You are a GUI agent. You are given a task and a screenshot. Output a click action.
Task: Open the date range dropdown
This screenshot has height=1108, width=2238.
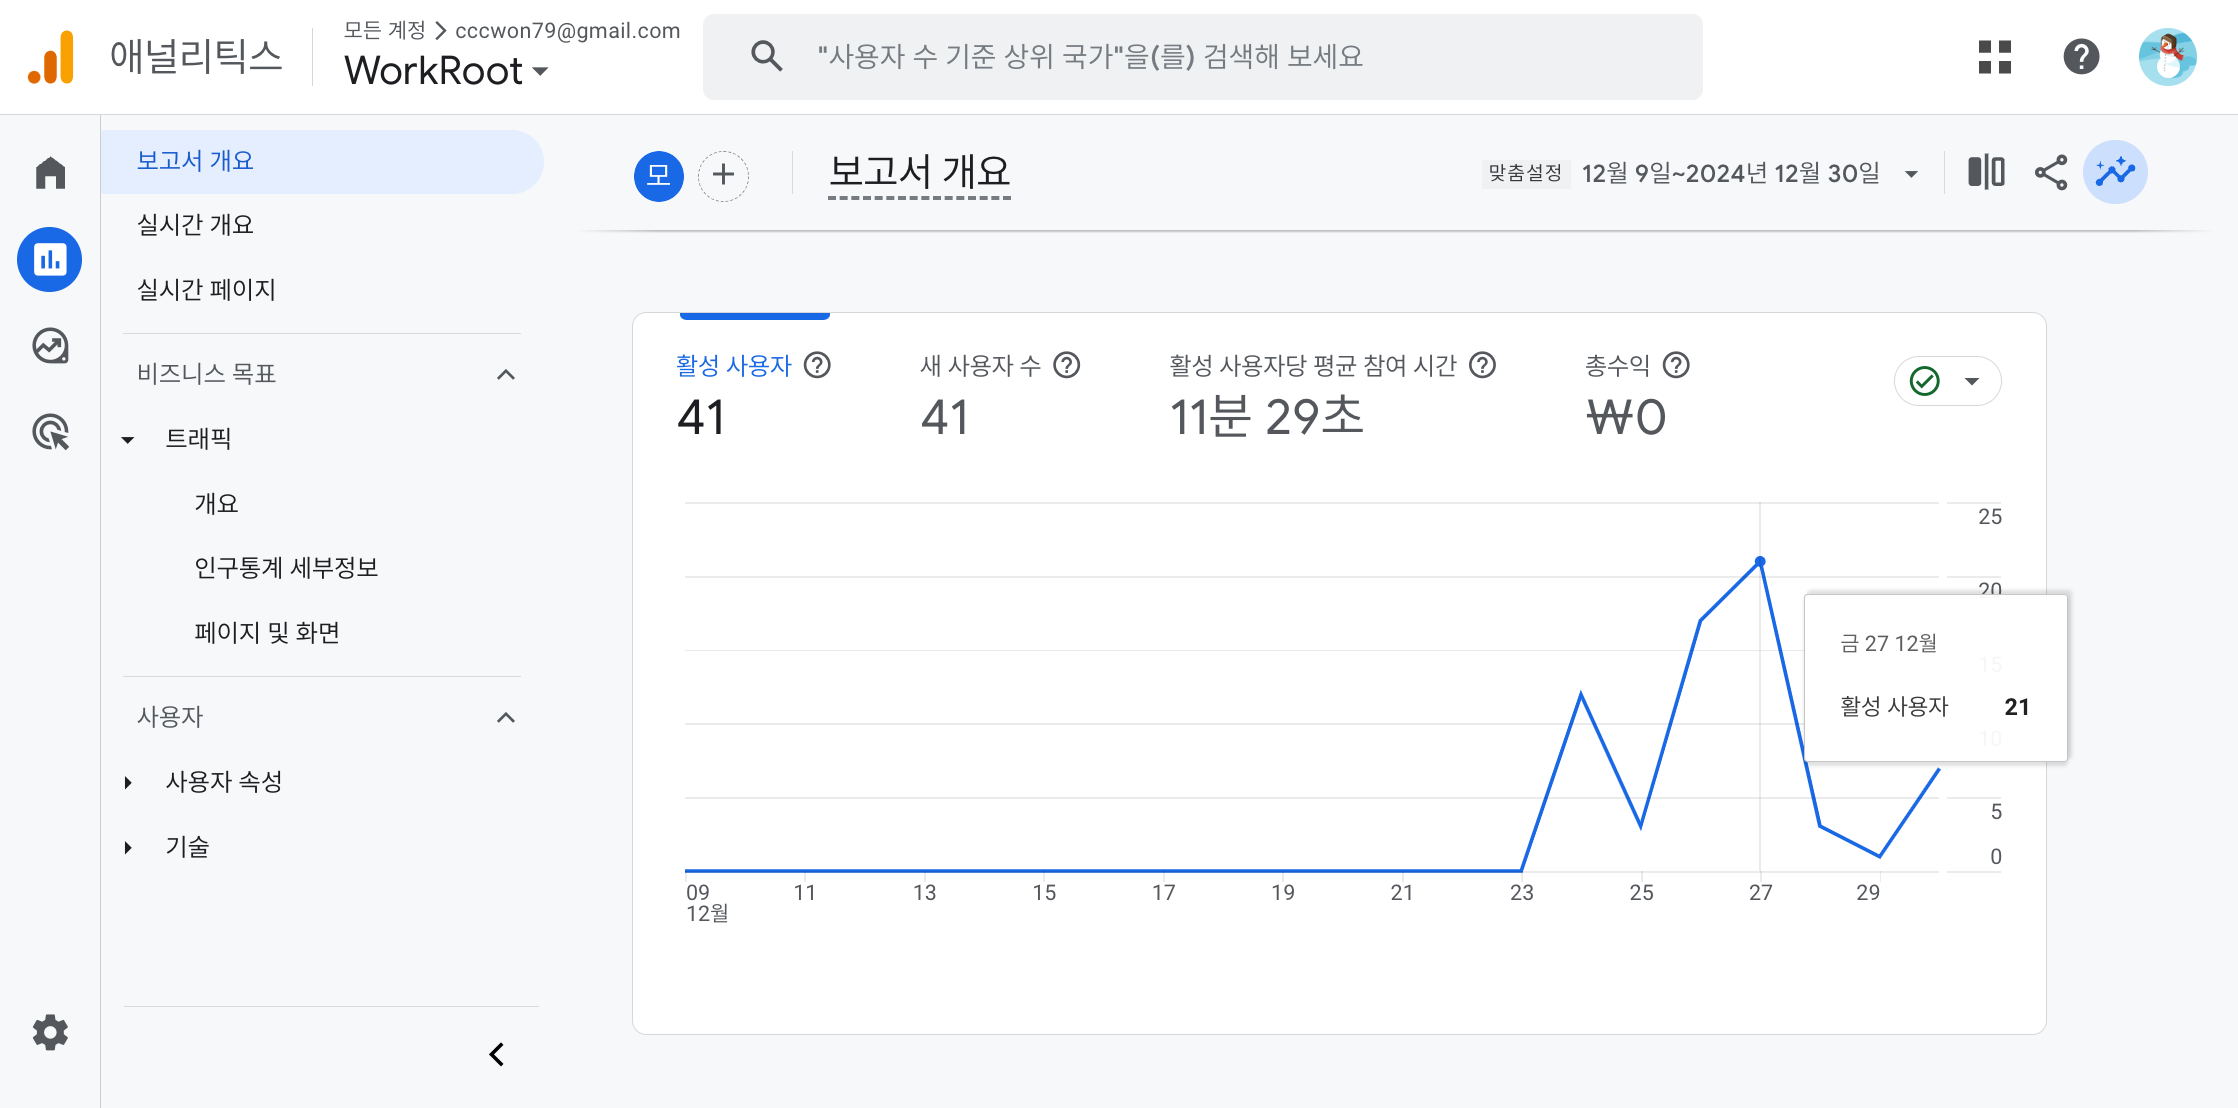coord(1911,174)
